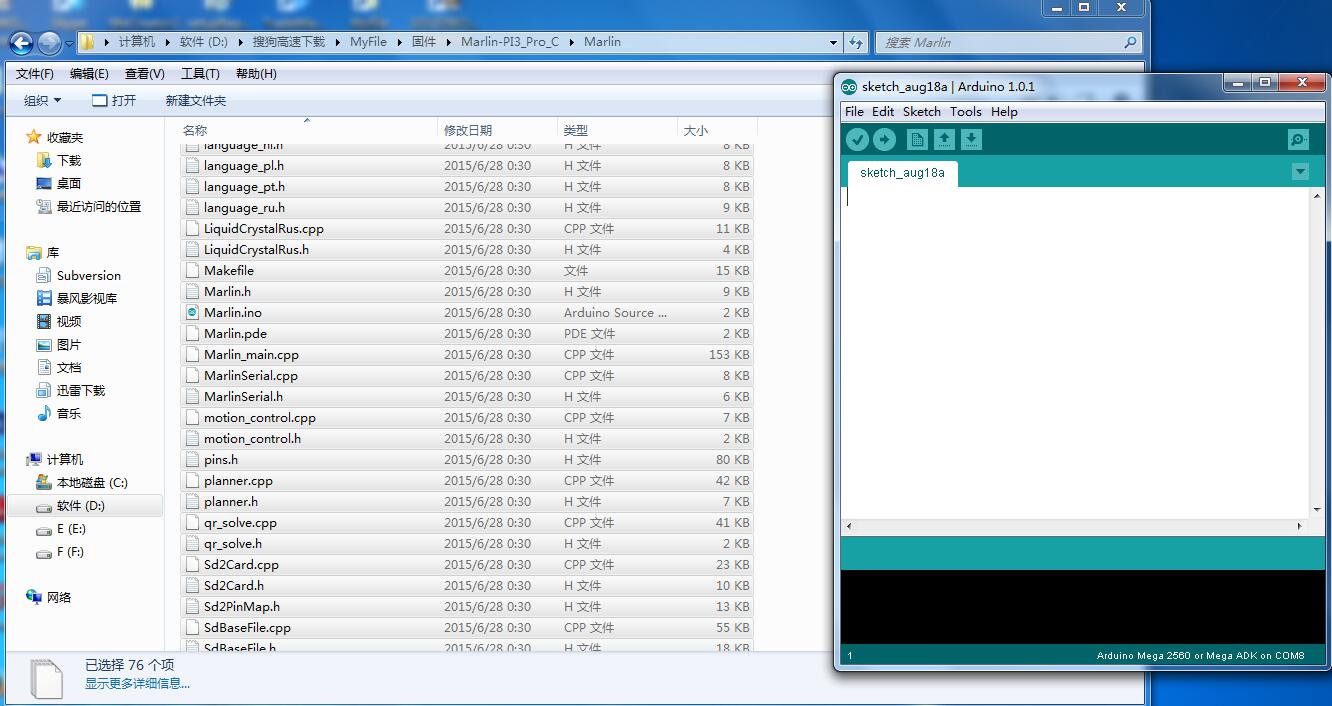The height and width of the screenshot is (706, 1332).
Task: Select E (E:) drive in the sidebar
Action: tap(71, 529)
